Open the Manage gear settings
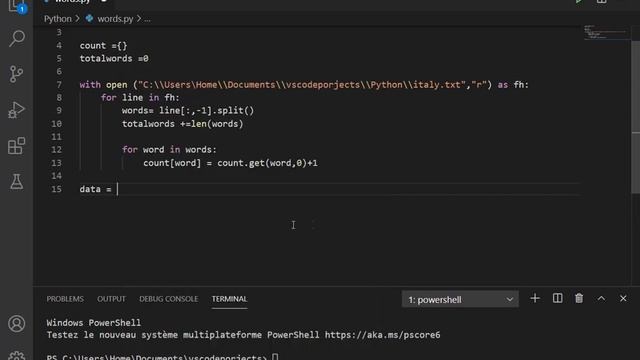This screenshot has height=360, width=640. (16, 356)
